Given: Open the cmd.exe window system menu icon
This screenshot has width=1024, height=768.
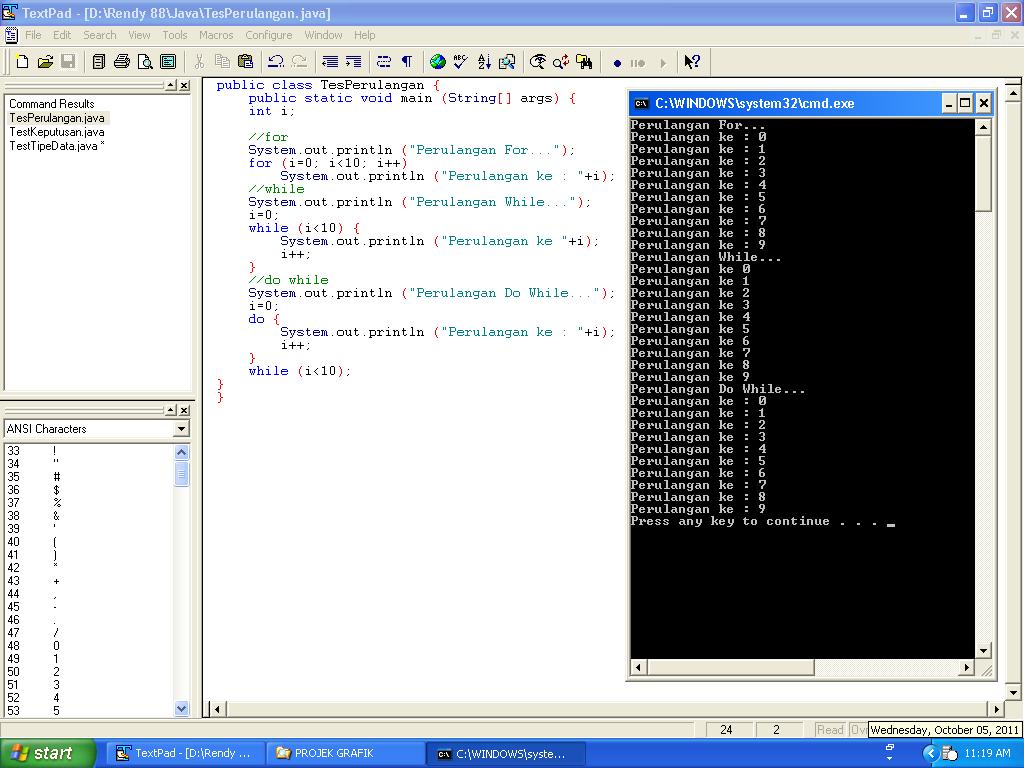Looking at the screenshot, I should [x=642, y=103].
